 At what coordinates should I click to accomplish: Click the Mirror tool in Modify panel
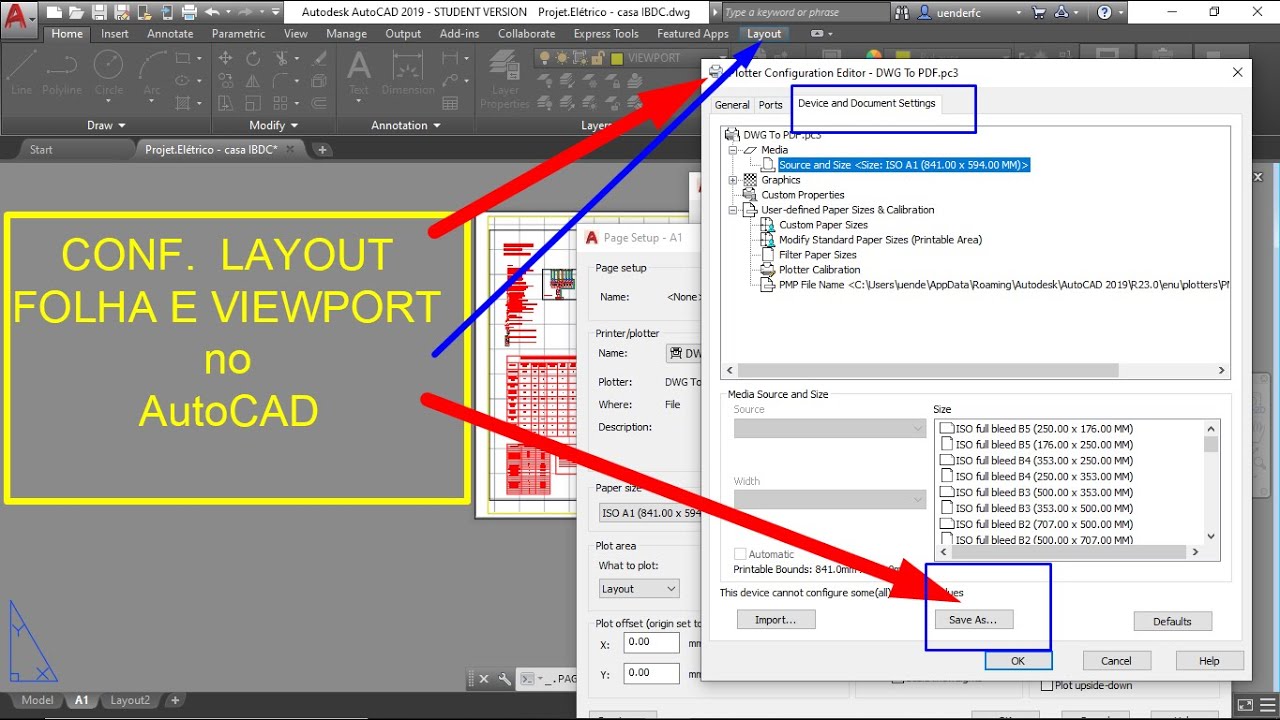253,81
